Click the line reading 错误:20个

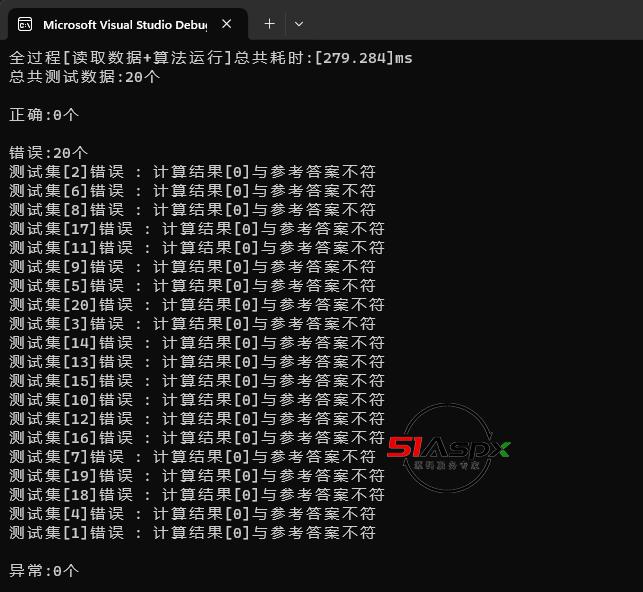tap(48, 153)
